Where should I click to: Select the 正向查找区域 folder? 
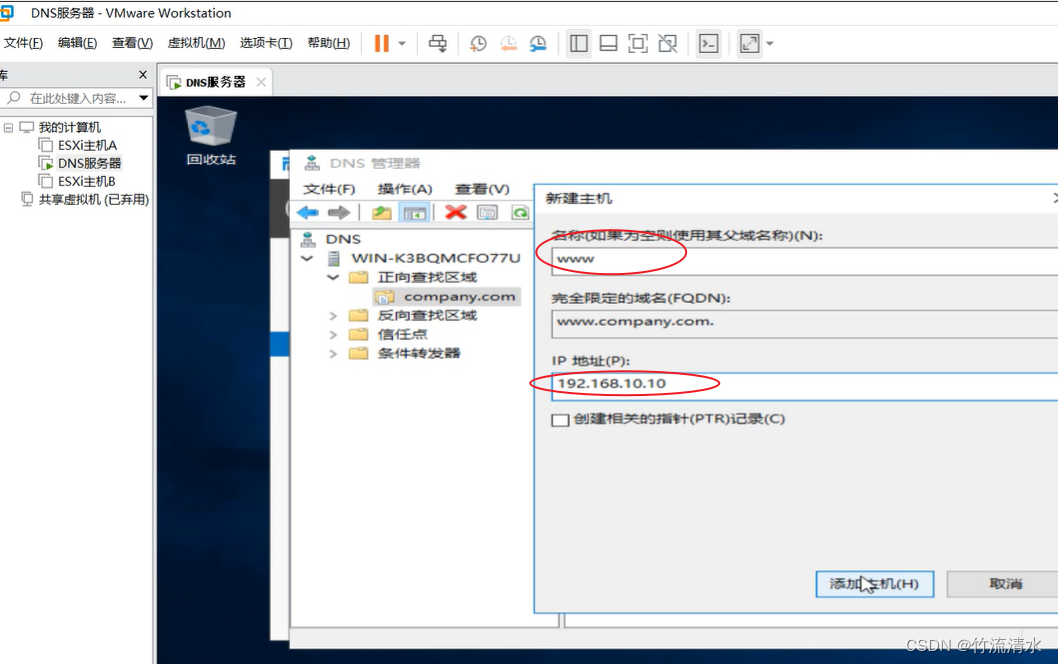[x=427, y=277]
